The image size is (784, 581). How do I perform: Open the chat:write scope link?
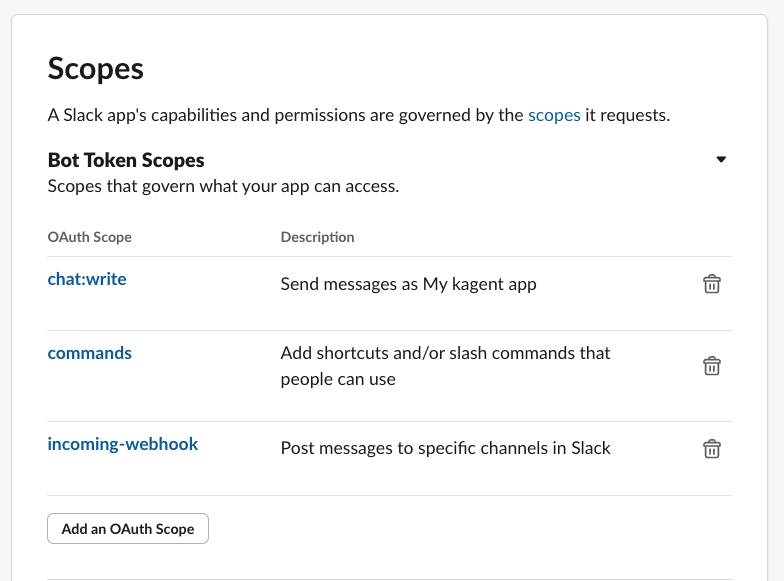click(x=87, y=279)
